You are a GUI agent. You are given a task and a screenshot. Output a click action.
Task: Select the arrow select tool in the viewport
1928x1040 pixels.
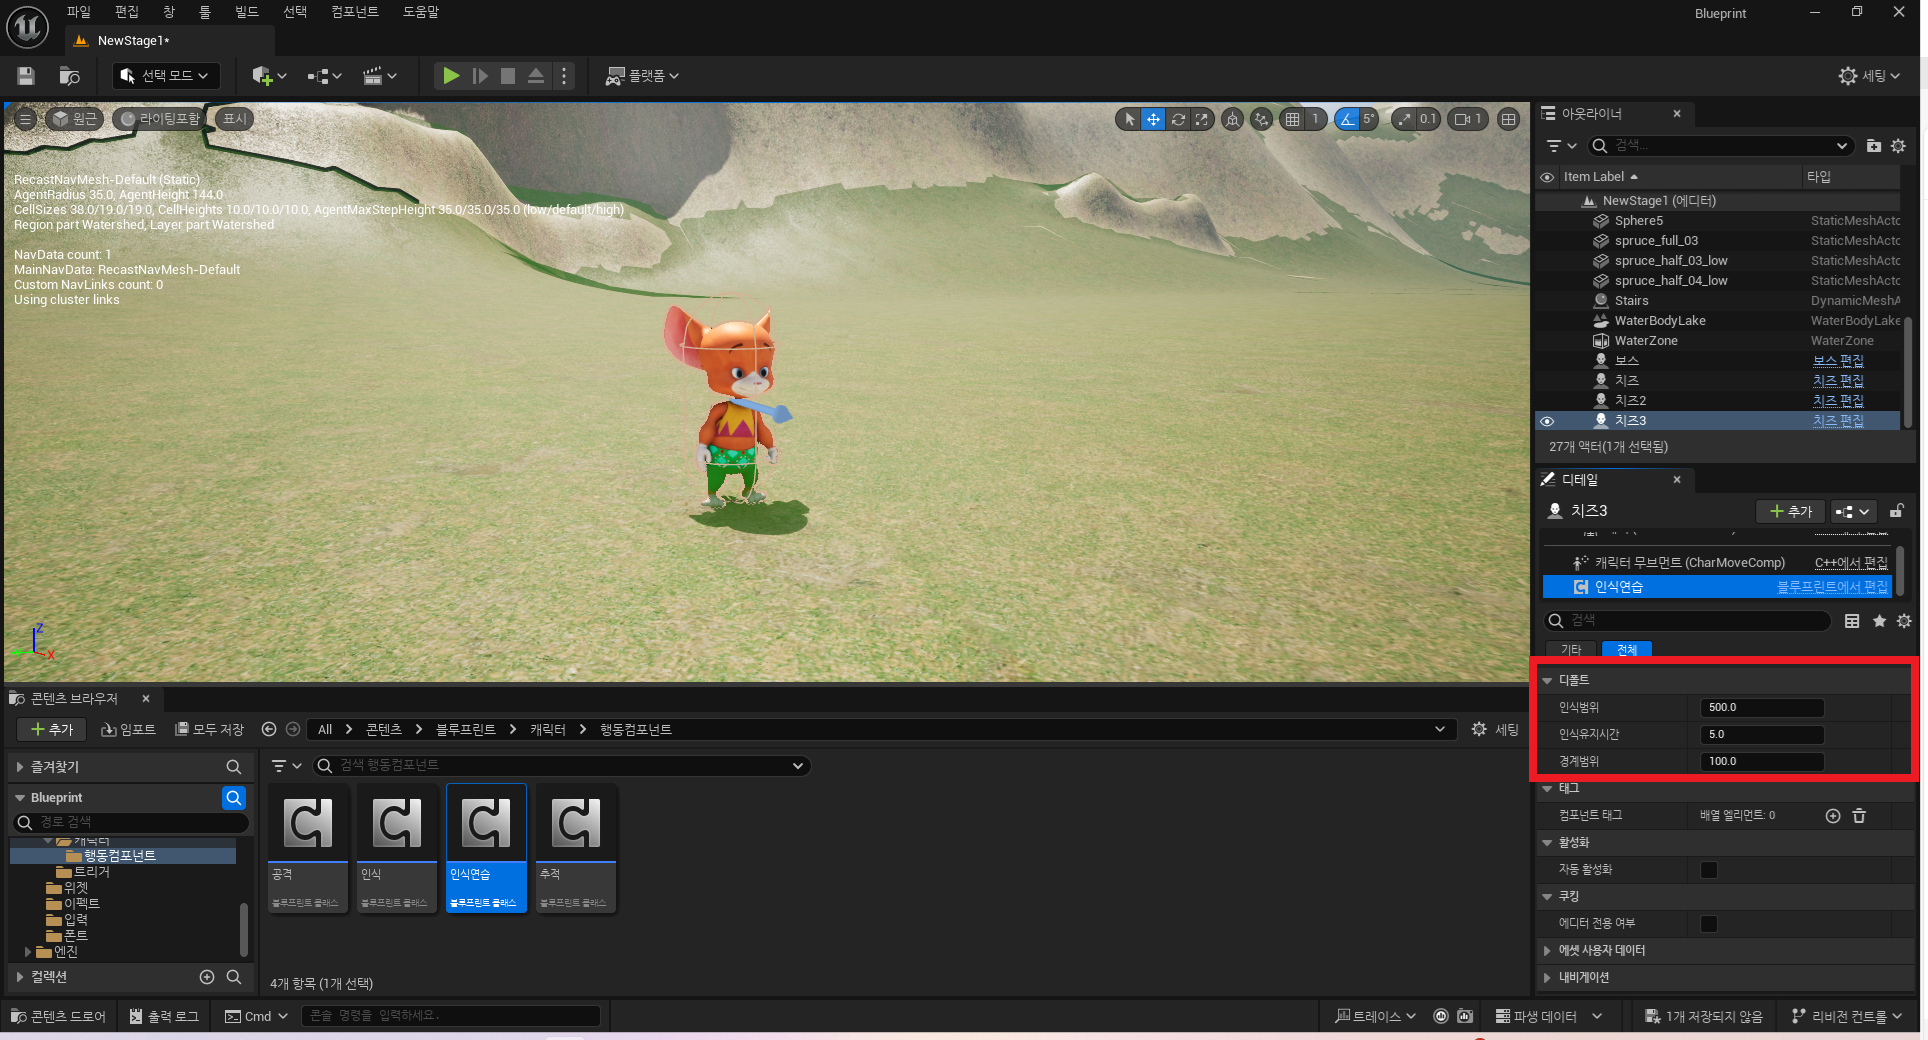click(x=1129, y=119)
